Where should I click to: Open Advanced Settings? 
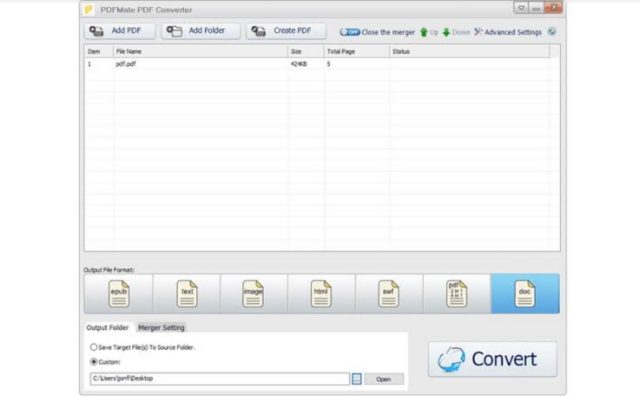click(508, 32)
